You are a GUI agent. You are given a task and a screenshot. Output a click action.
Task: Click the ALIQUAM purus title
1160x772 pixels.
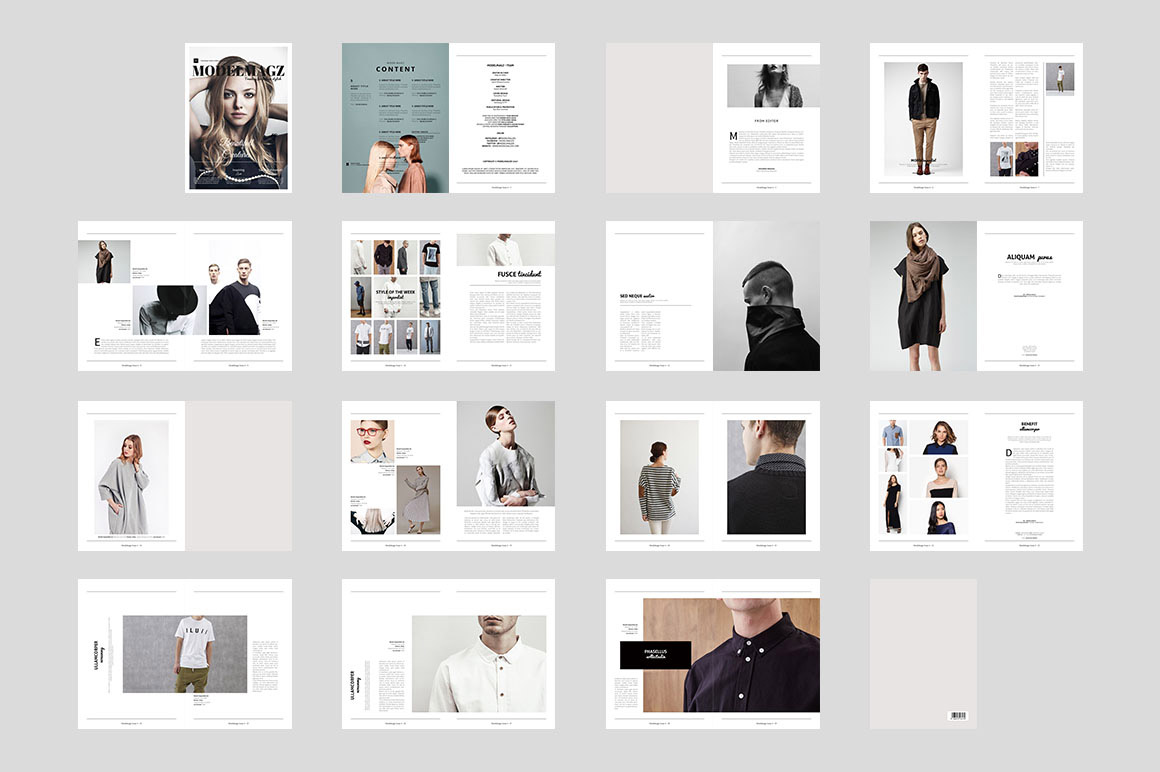(1029, 257)
